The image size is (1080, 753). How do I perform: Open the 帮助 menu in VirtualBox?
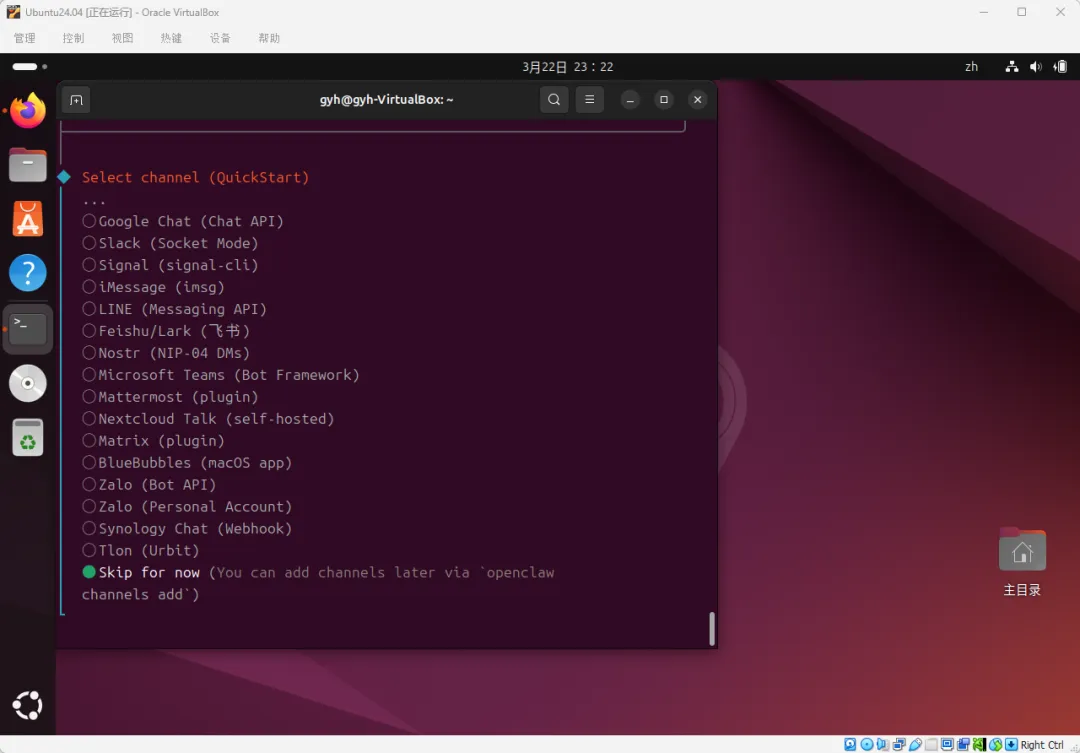tap(269, 39)
